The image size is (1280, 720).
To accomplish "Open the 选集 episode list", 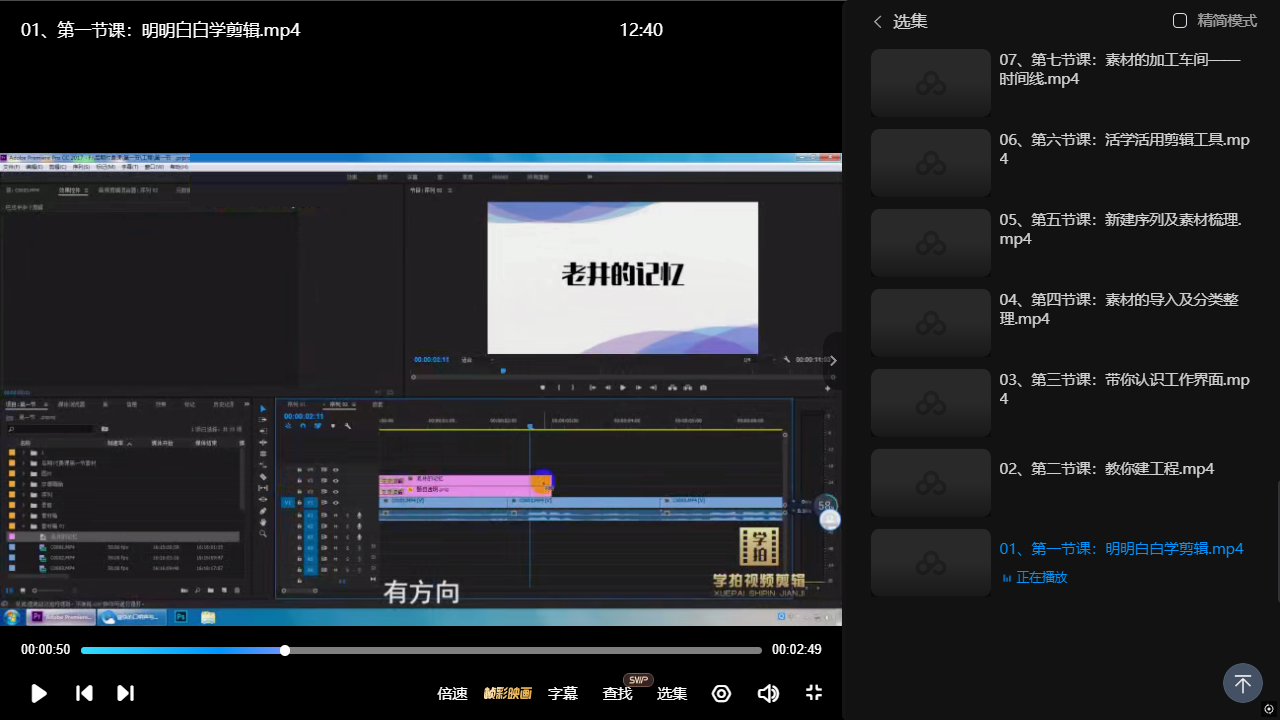I will [x=671, y=693].
